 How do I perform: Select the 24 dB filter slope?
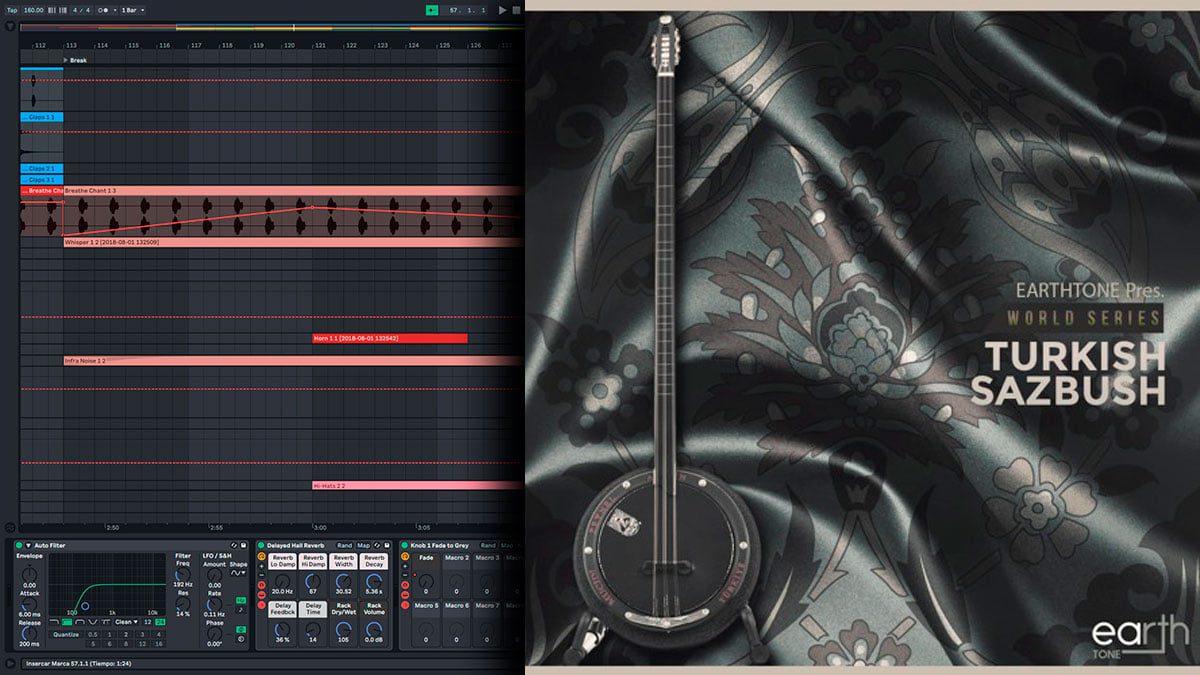pyautogui.click(x=160, y=622)
